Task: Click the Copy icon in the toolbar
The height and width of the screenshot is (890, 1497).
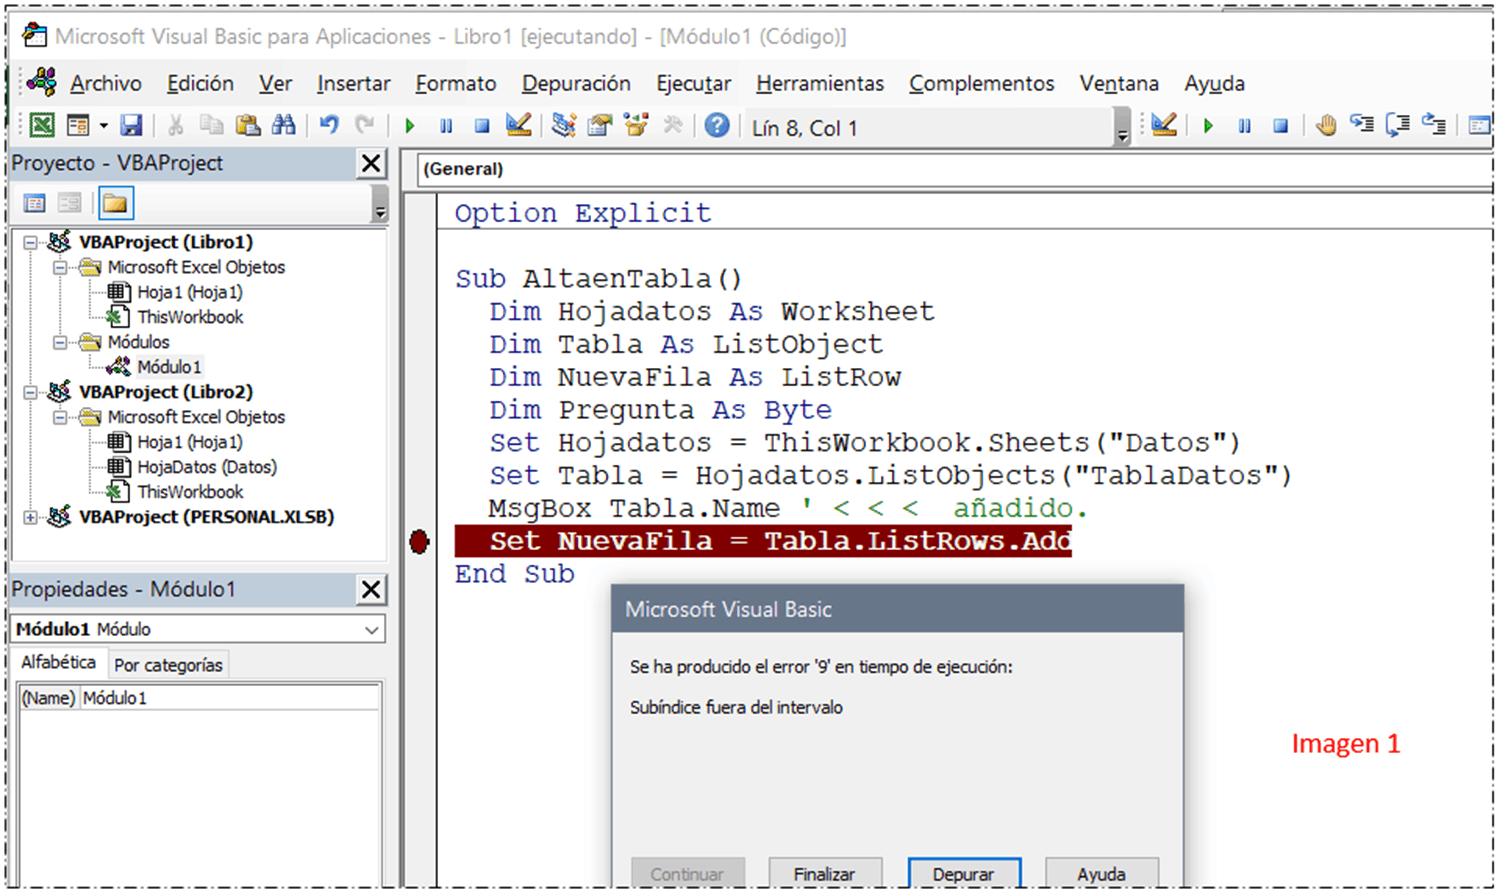Action: pyautogui.click(x=211, y=125)
